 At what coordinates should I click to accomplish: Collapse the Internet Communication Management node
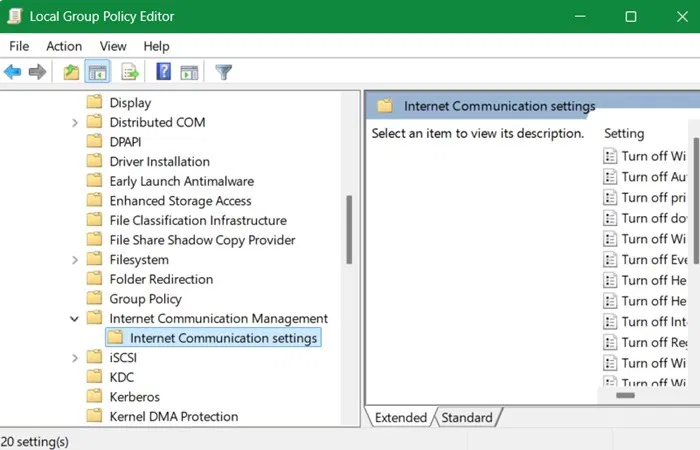pyautogui.click(x=75, y=319)
